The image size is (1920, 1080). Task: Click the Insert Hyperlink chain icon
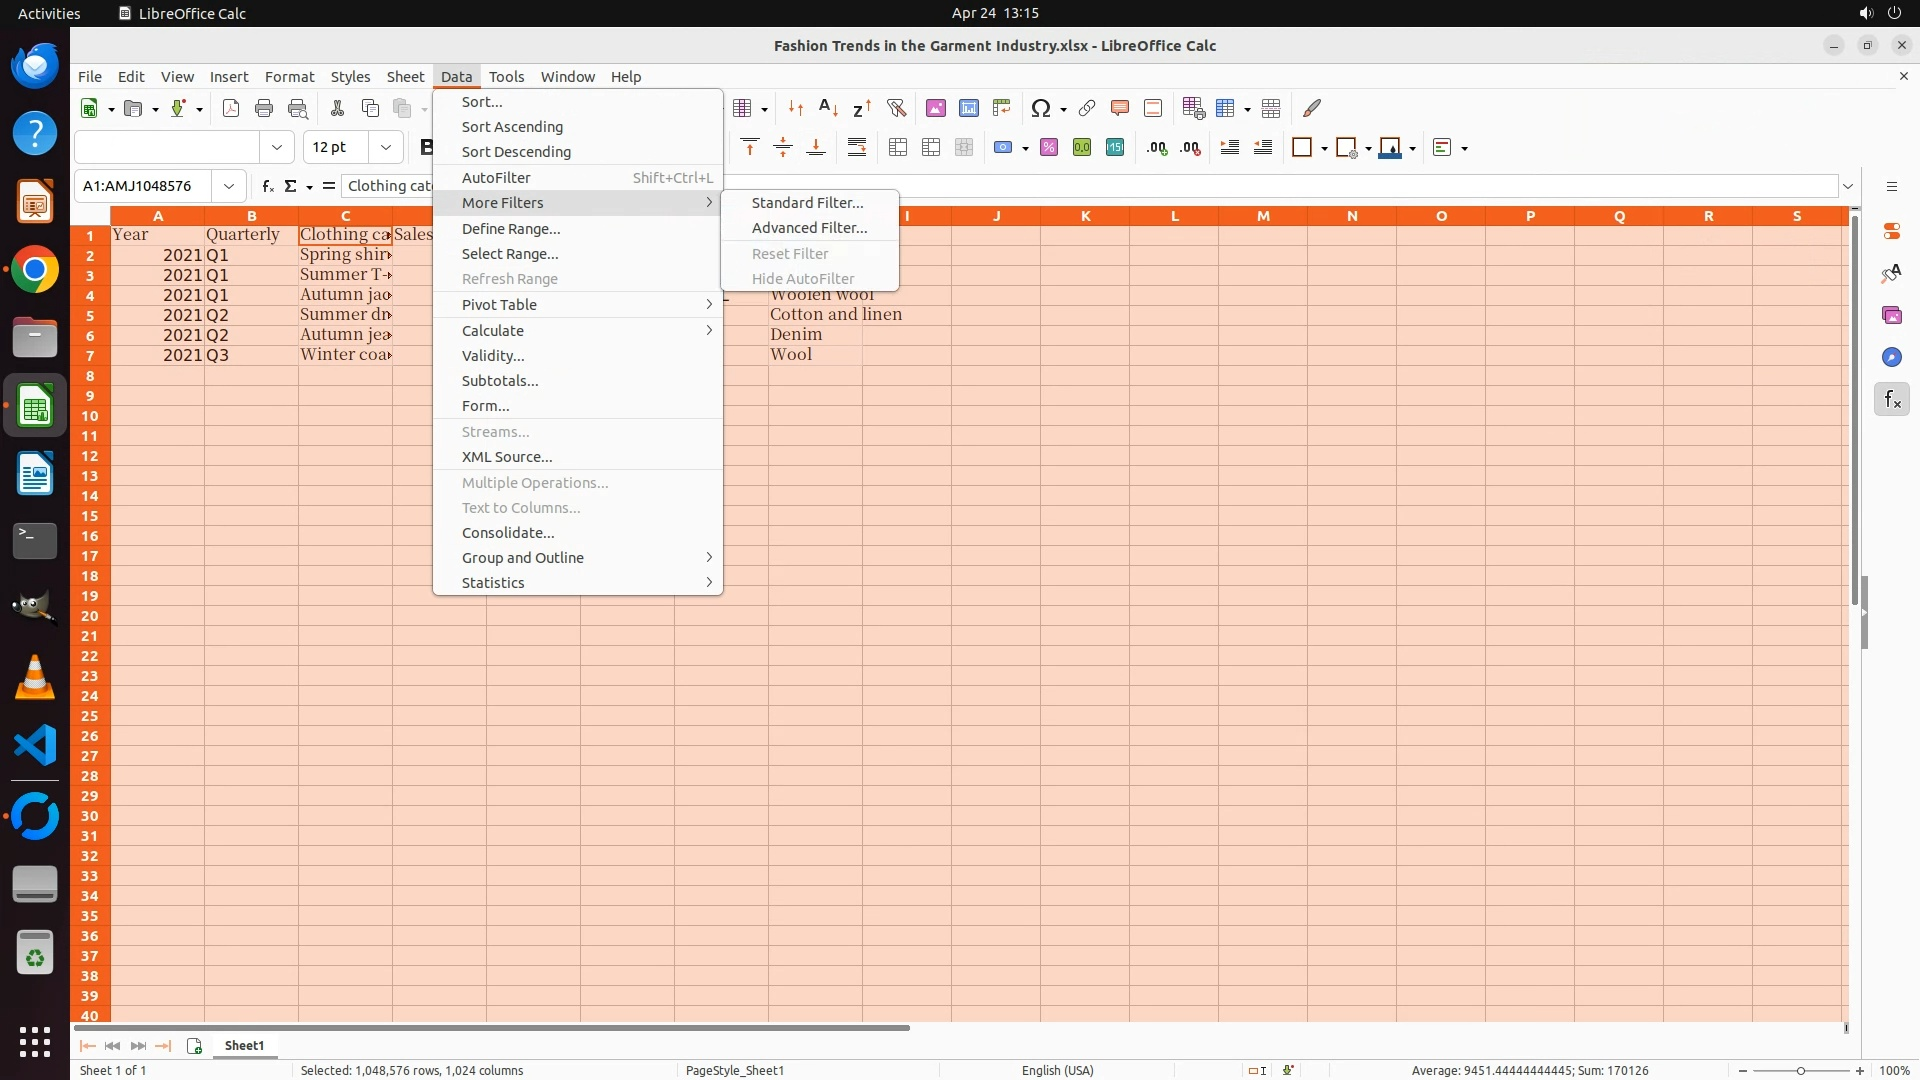click(x=1087, y=108)
